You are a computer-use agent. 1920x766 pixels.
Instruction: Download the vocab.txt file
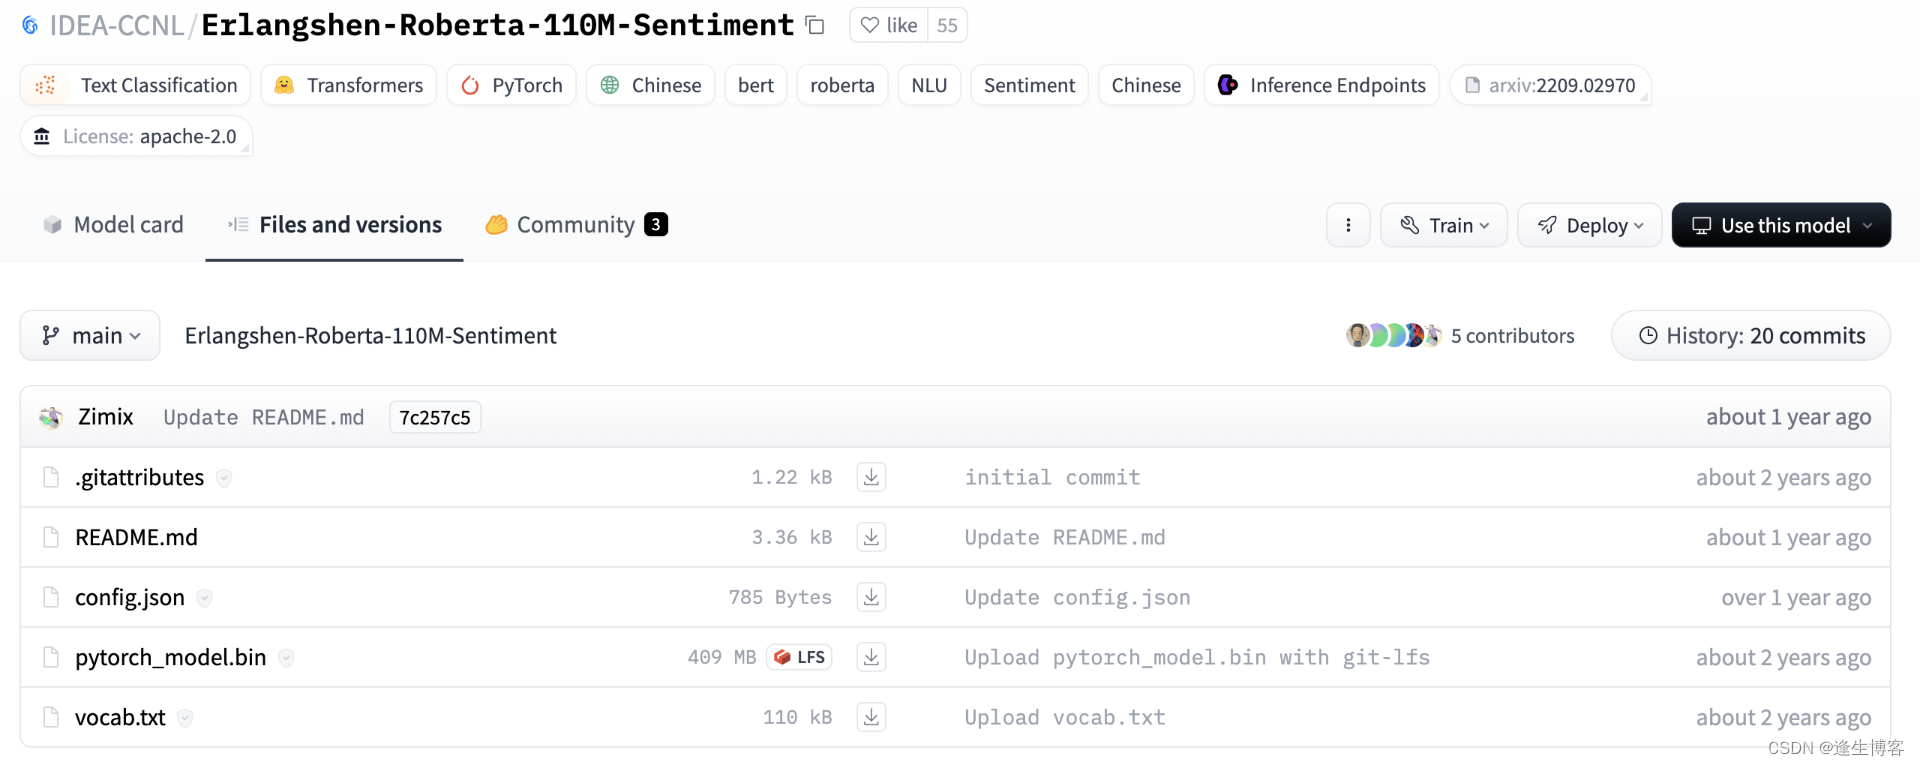point(872,718)
